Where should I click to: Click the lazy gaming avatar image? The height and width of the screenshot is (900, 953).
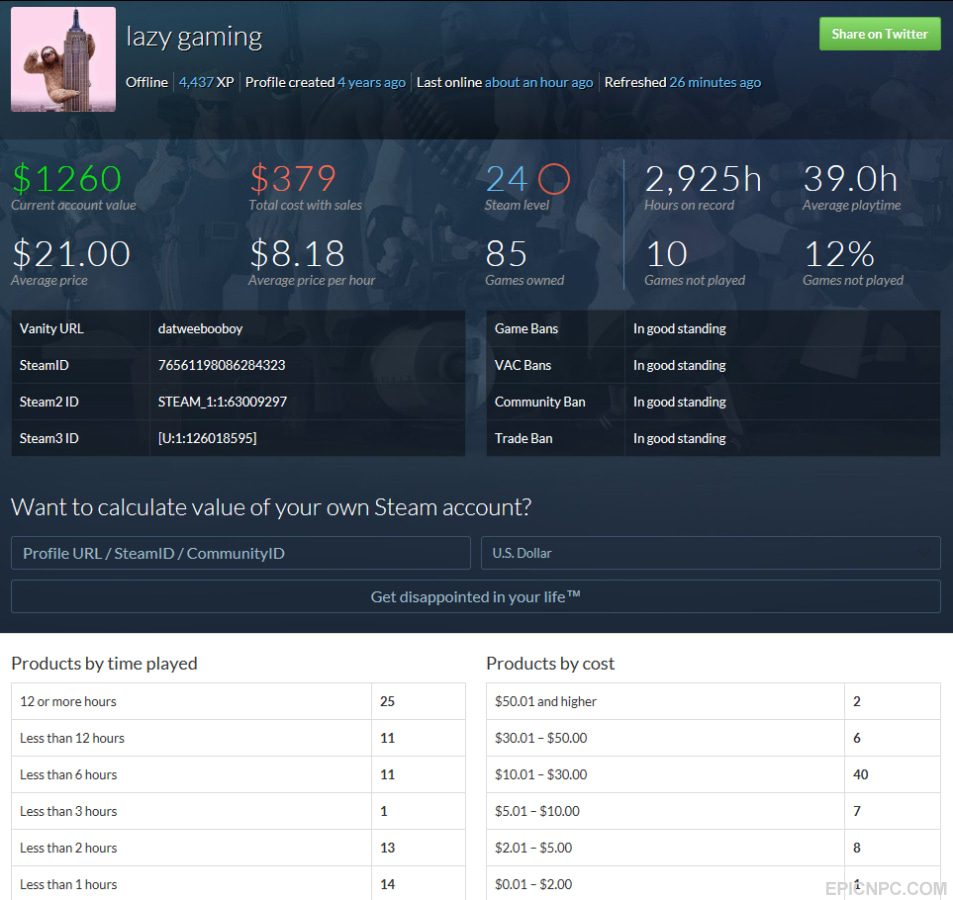point(63,59)
